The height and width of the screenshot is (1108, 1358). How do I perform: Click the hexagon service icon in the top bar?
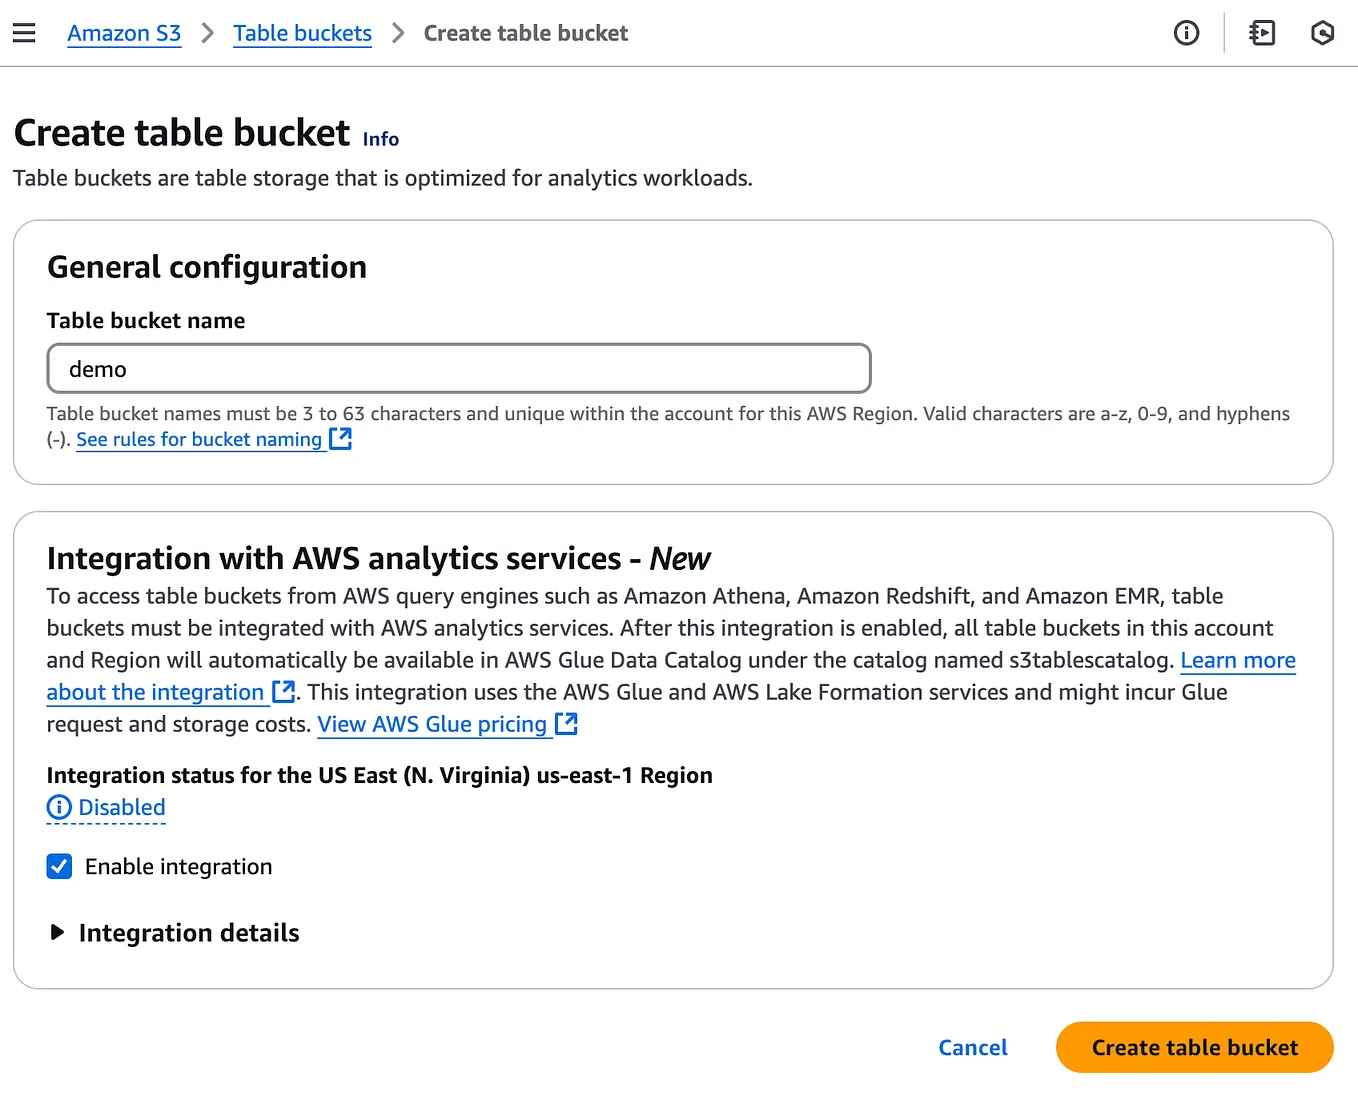pyautogui.click(x=1322, y=32)
